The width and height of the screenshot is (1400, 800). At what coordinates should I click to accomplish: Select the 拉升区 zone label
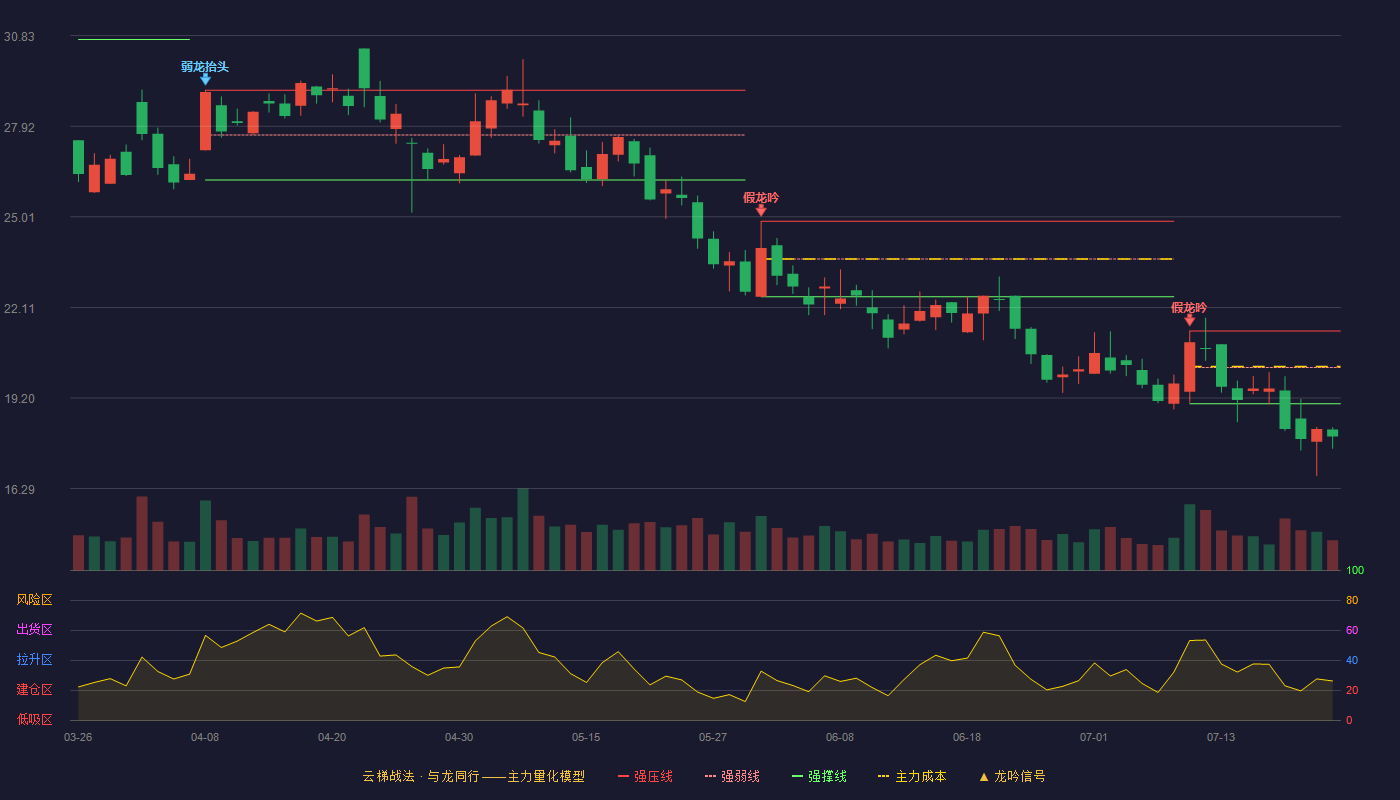pos(34,660)
